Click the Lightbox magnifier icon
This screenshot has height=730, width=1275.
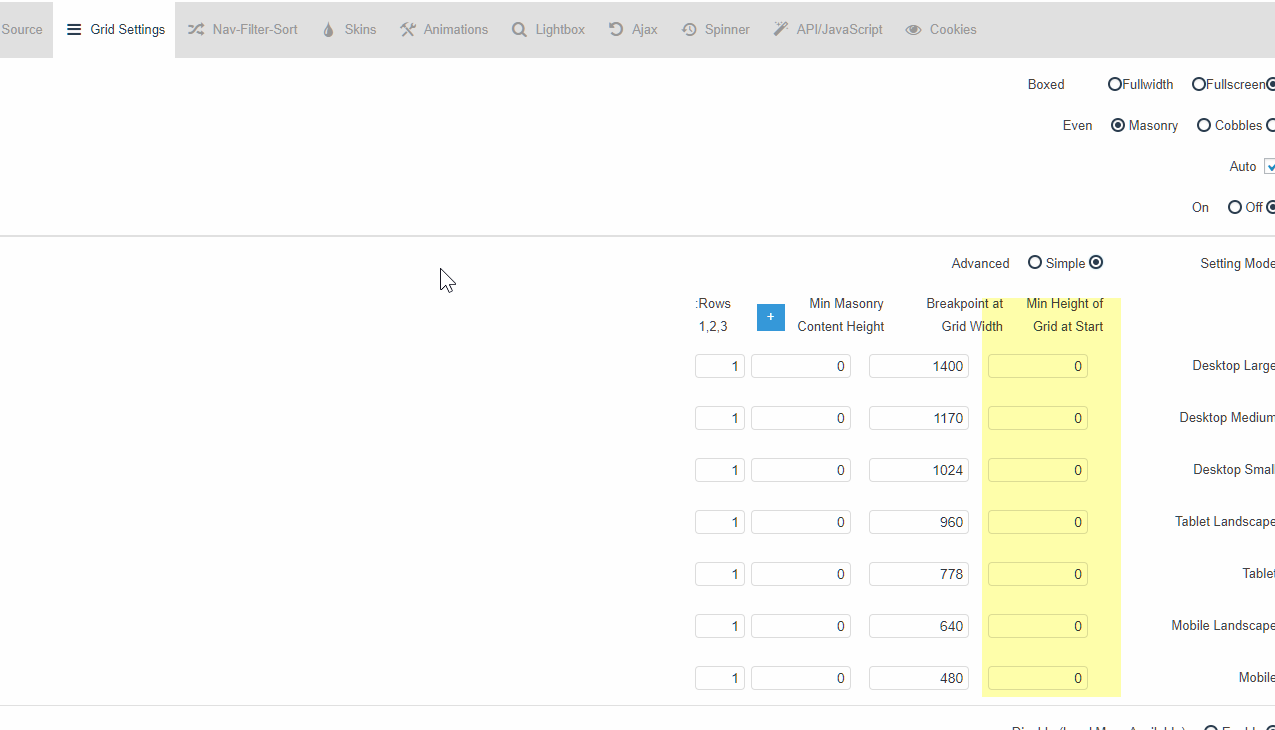coord(519,30)
